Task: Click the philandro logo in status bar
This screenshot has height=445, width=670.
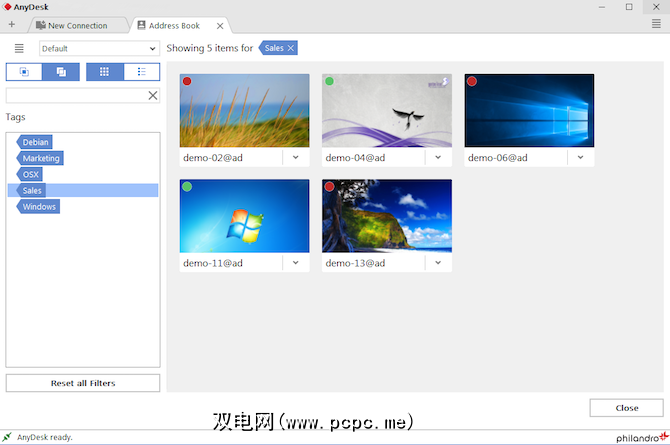Action: coord(642,437)
